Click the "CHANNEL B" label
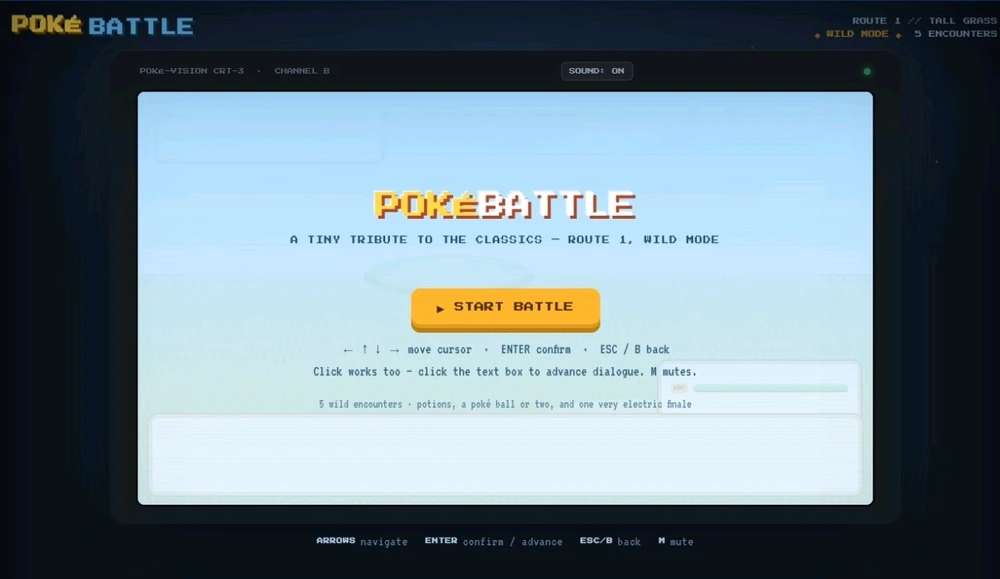Image resolution: width=1000 pixels, height=579 pixels. tap(302, 71)
